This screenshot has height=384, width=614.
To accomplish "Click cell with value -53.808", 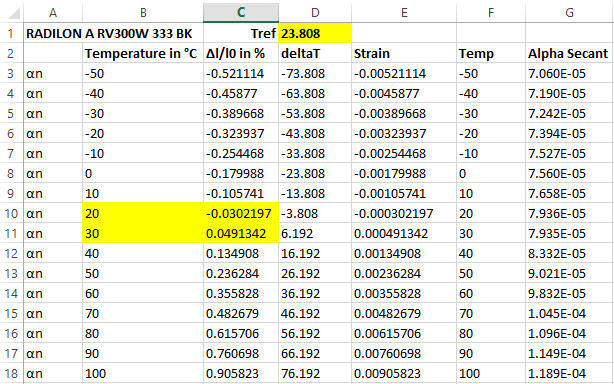I will pyautogui.click(x=315, y=113).
